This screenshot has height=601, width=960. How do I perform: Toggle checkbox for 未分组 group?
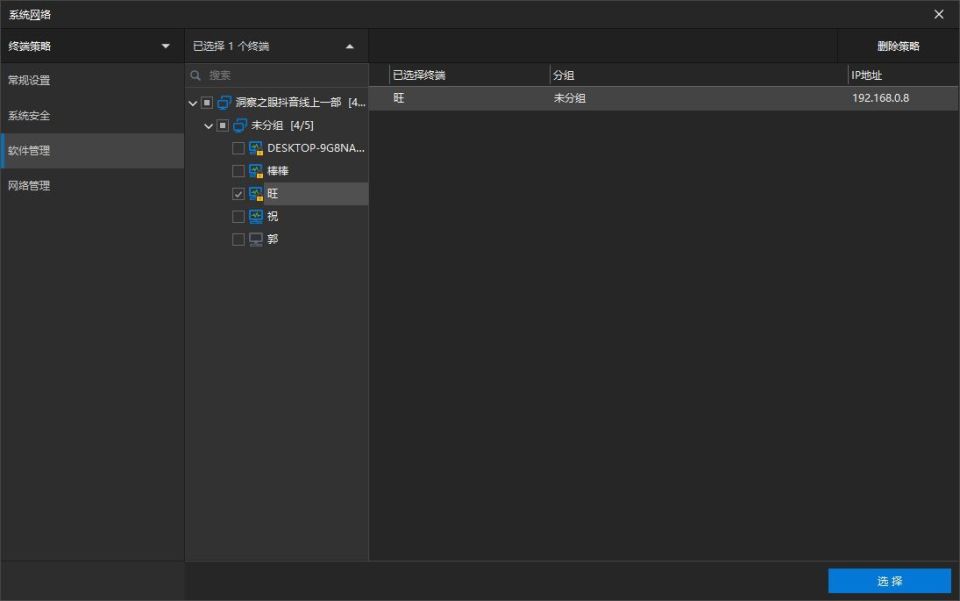[x=223, y=125]
